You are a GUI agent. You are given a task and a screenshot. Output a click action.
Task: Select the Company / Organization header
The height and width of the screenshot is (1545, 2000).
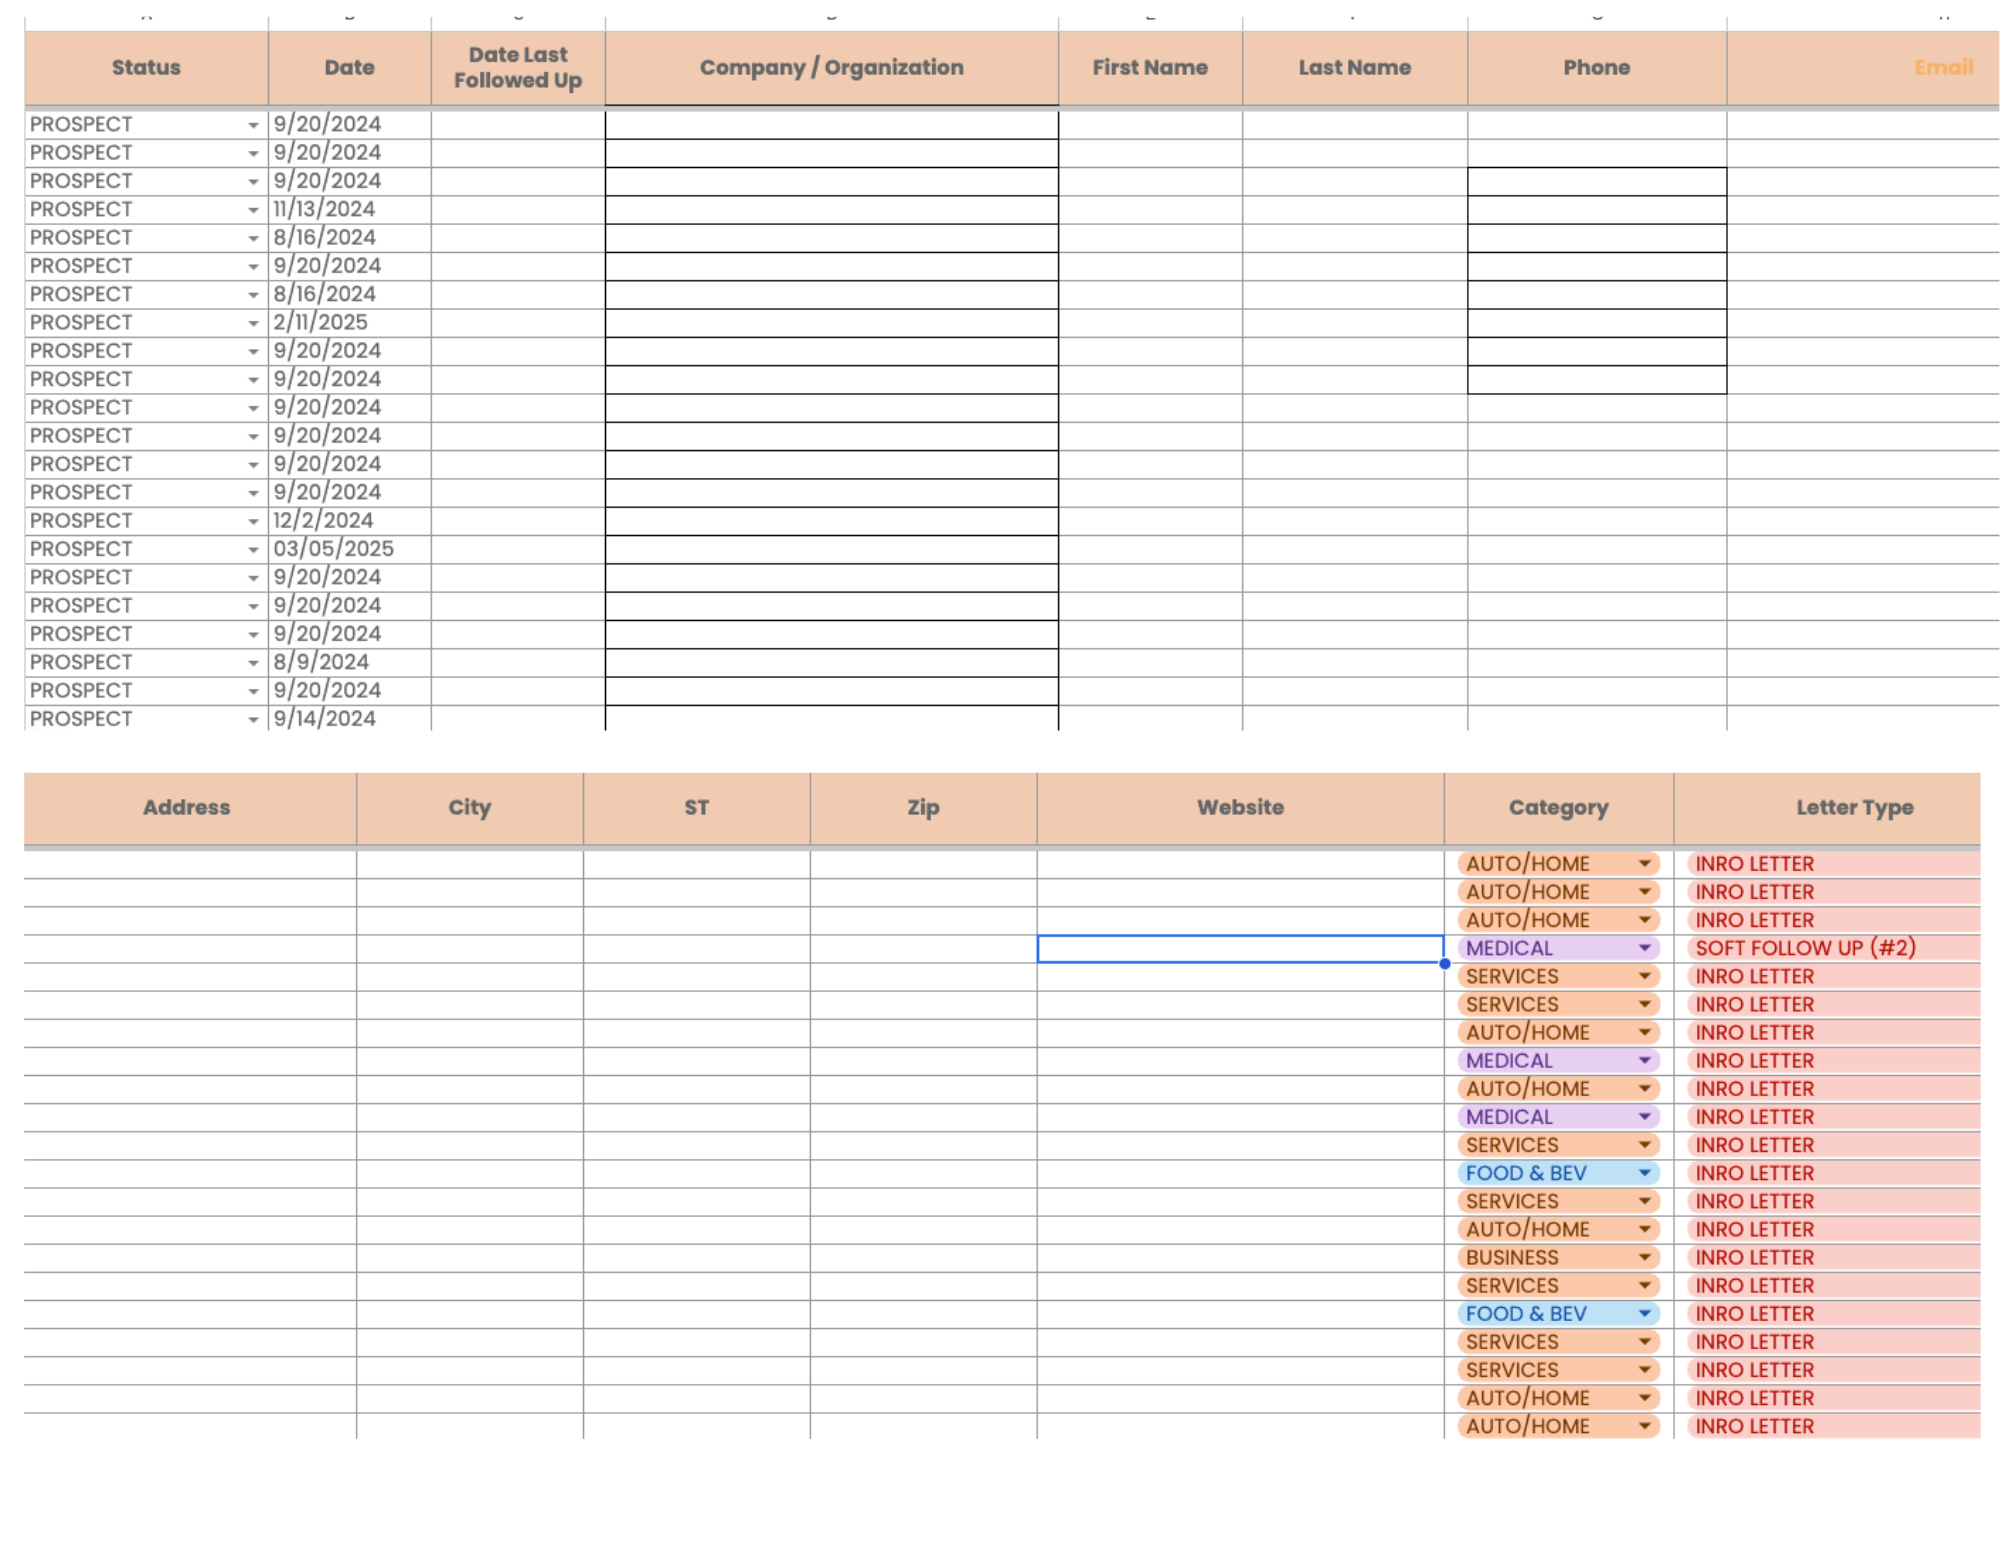point(831,67)
